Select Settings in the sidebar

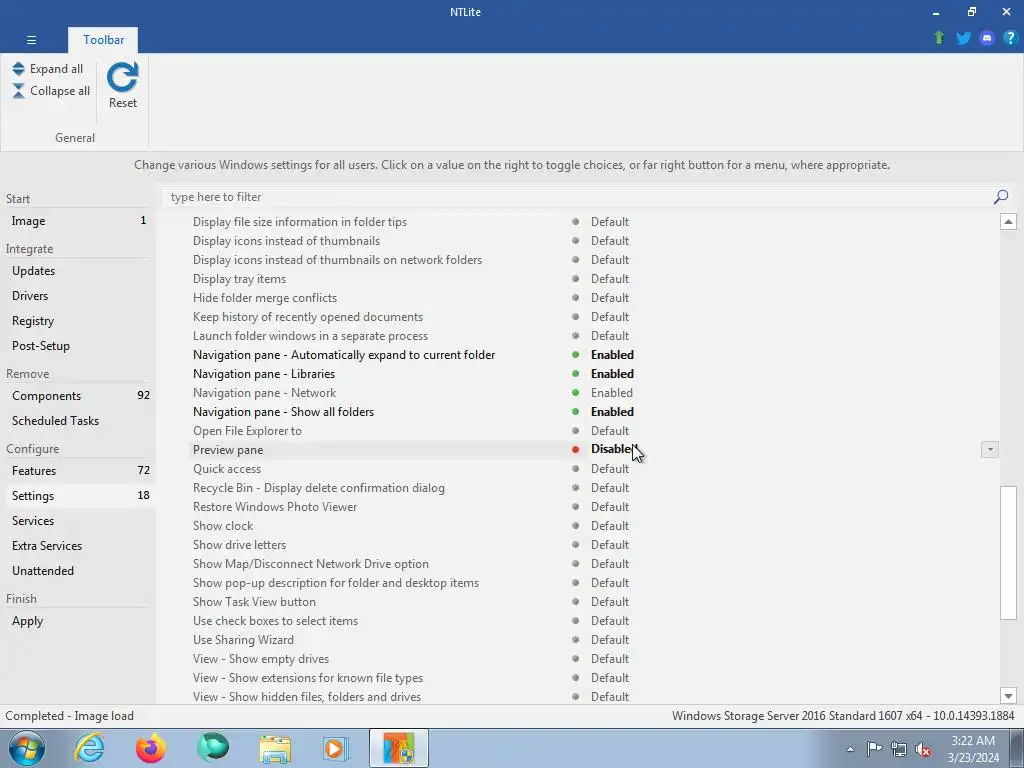[78, 496]
